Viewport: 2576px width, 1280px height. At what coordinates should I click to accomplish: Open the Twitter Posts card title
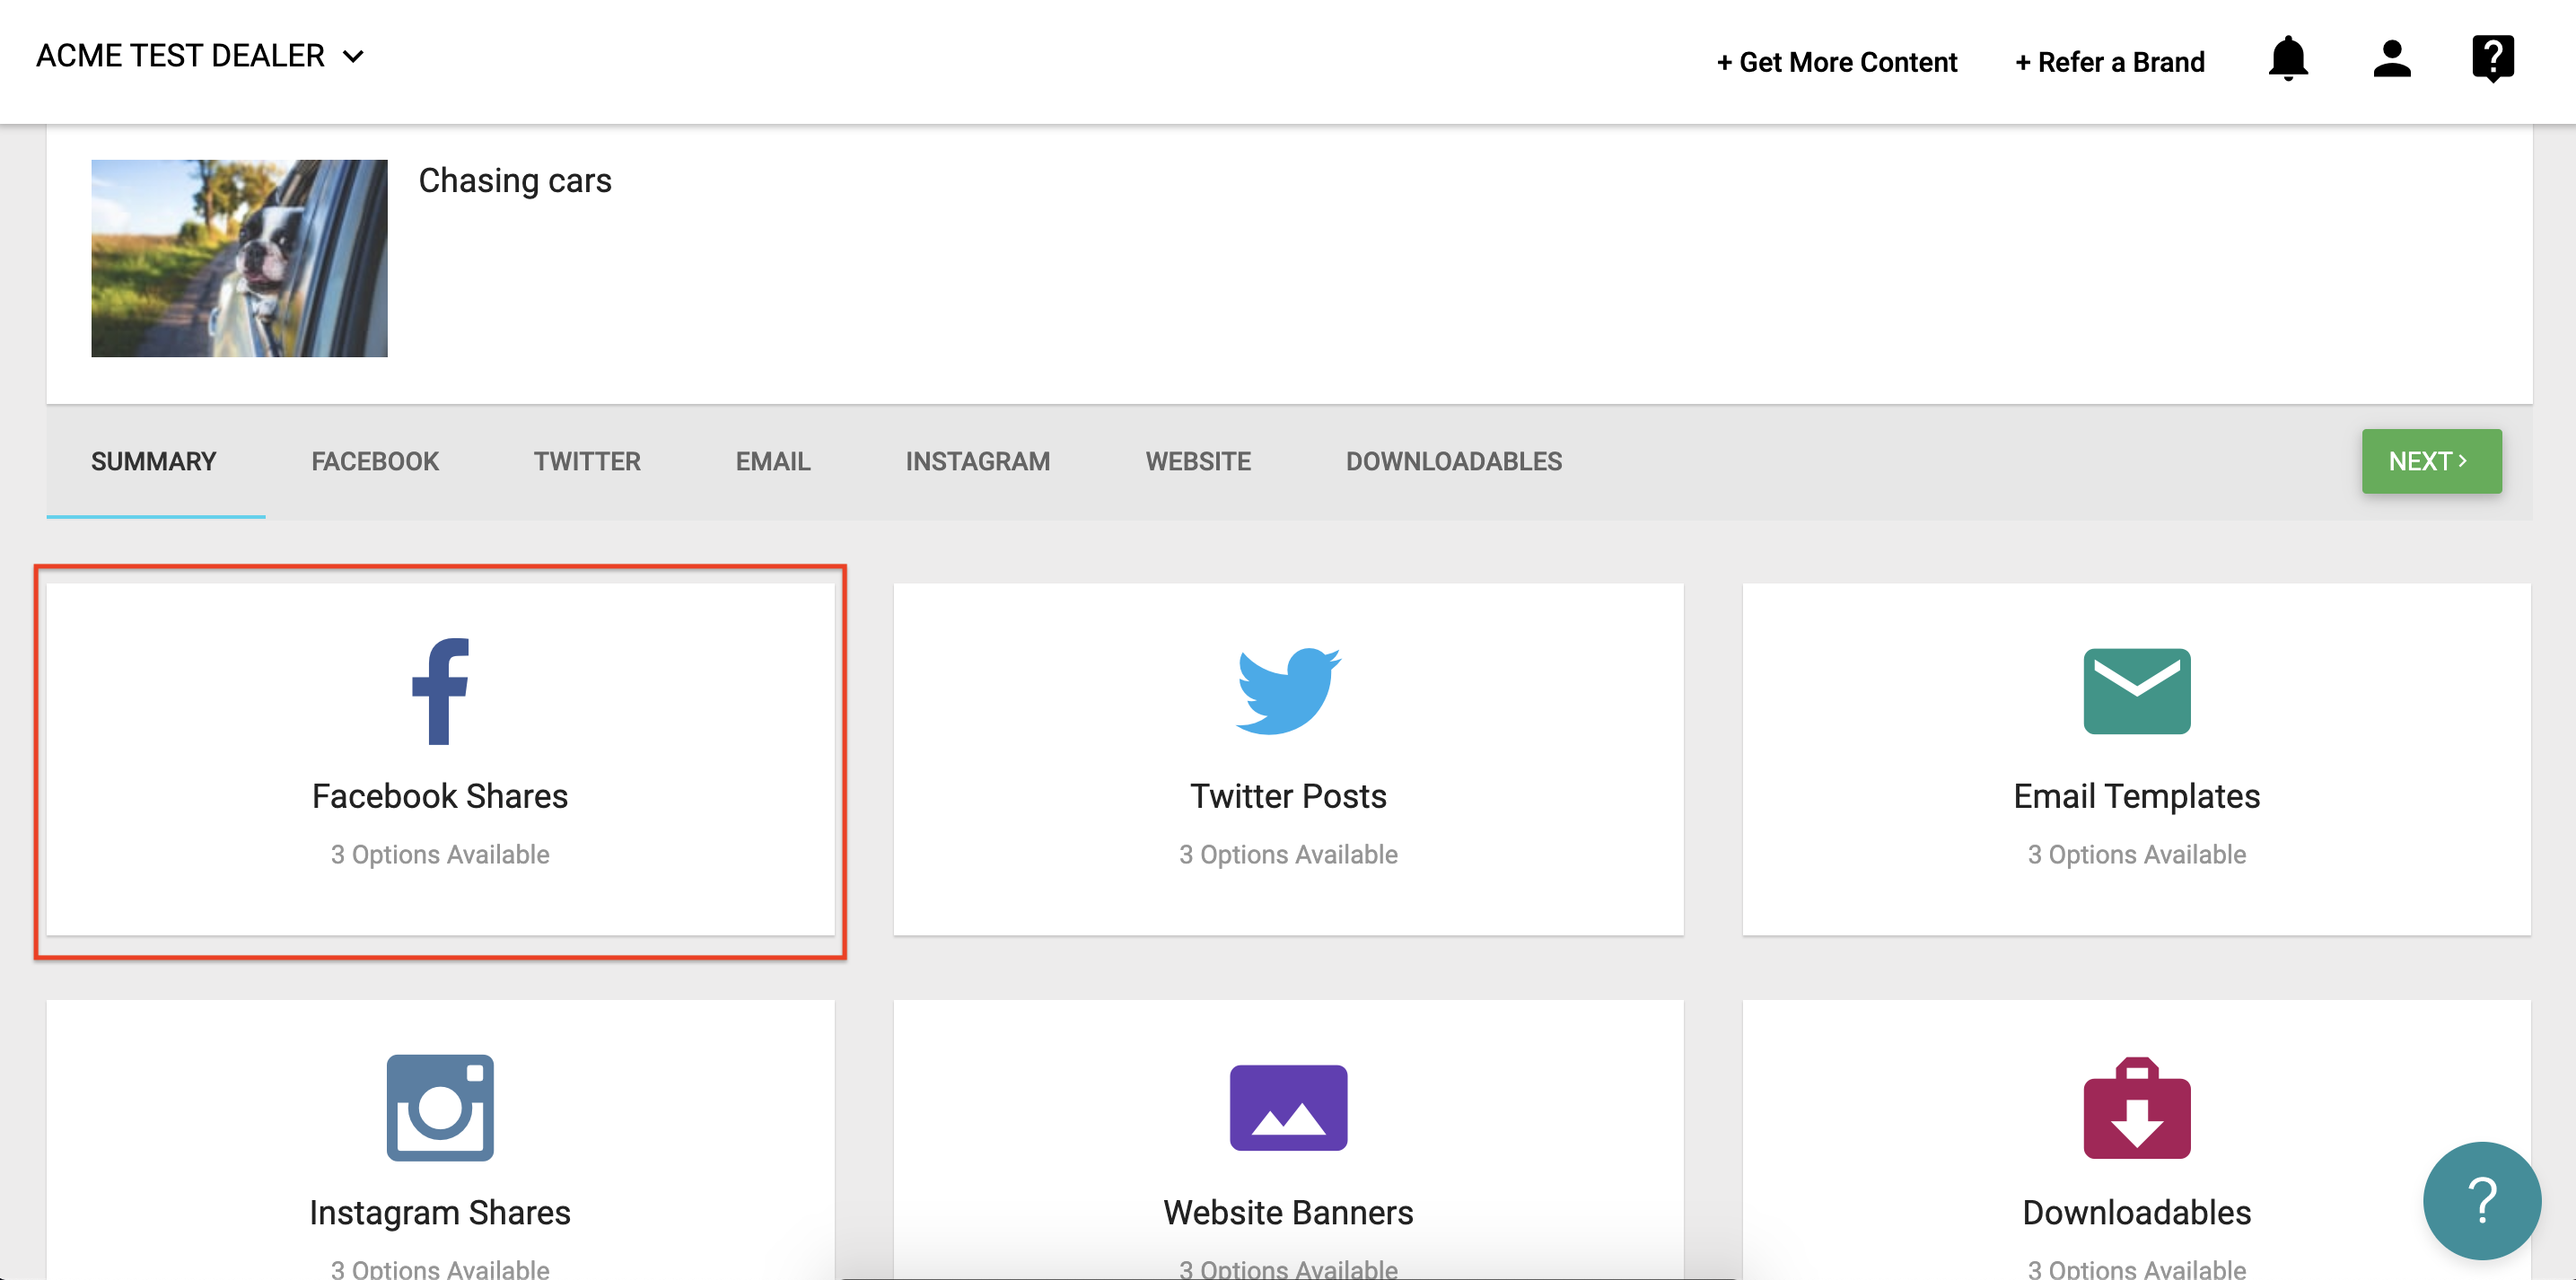(1288, 796)
